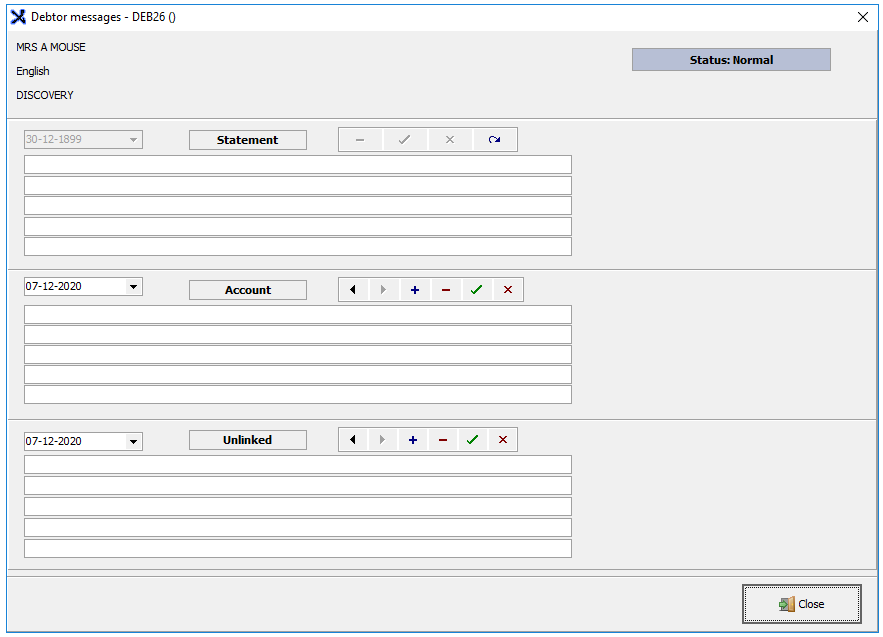
Task: Delete Account message using the minus icon
Action: tap(446, 290)
